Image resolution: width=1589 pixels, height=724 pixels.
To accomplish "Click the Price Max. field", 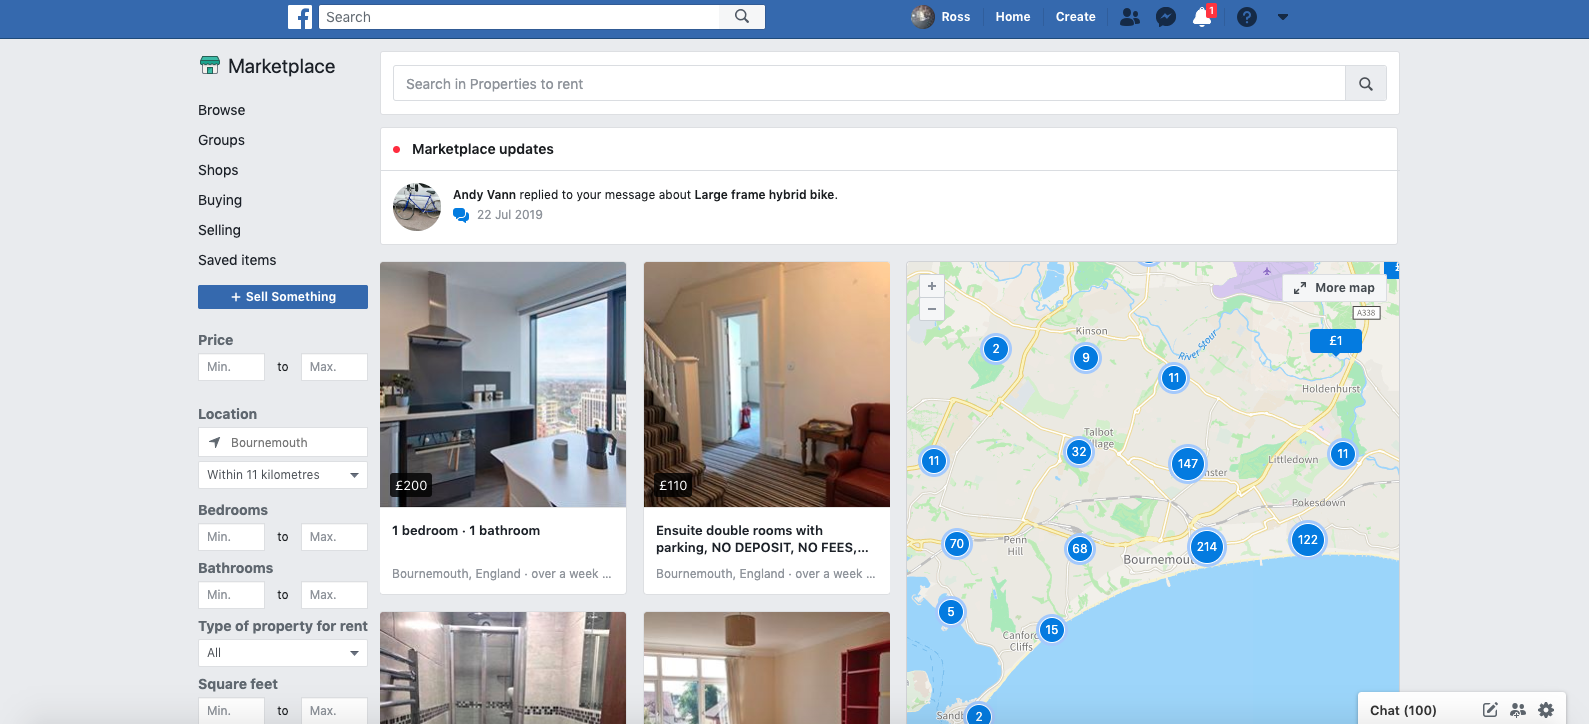I will (x=334, y=367).
